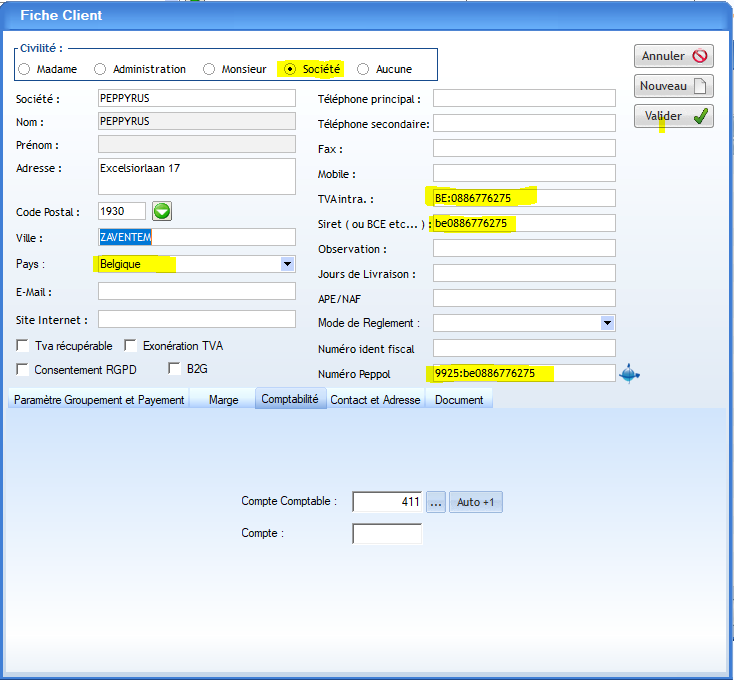
Task: Open Paramètre Groupement et Payement tab
Action: tap(99, 399)
